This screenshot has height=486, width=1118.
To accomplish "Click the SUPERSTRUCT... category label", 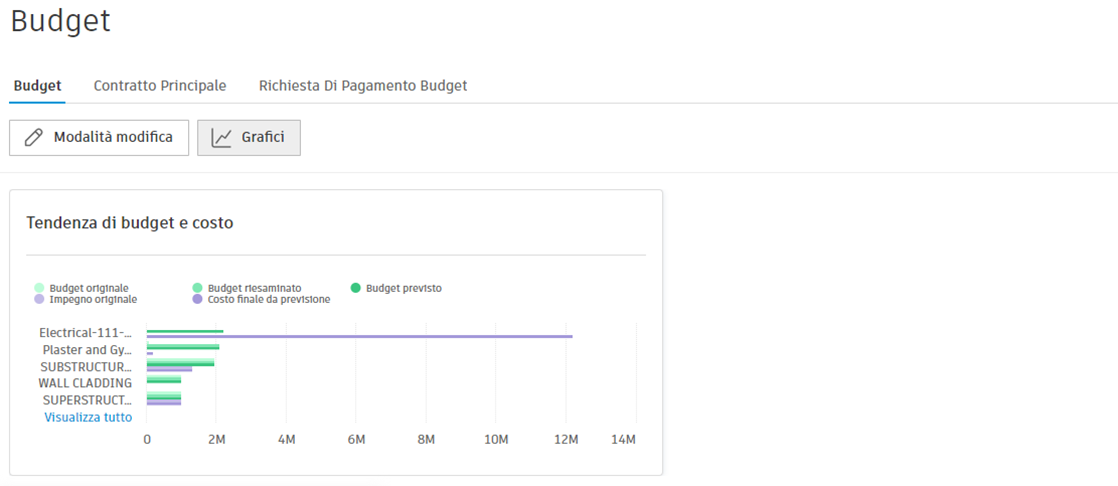I will pyautogui.click(x=88, y=400).
